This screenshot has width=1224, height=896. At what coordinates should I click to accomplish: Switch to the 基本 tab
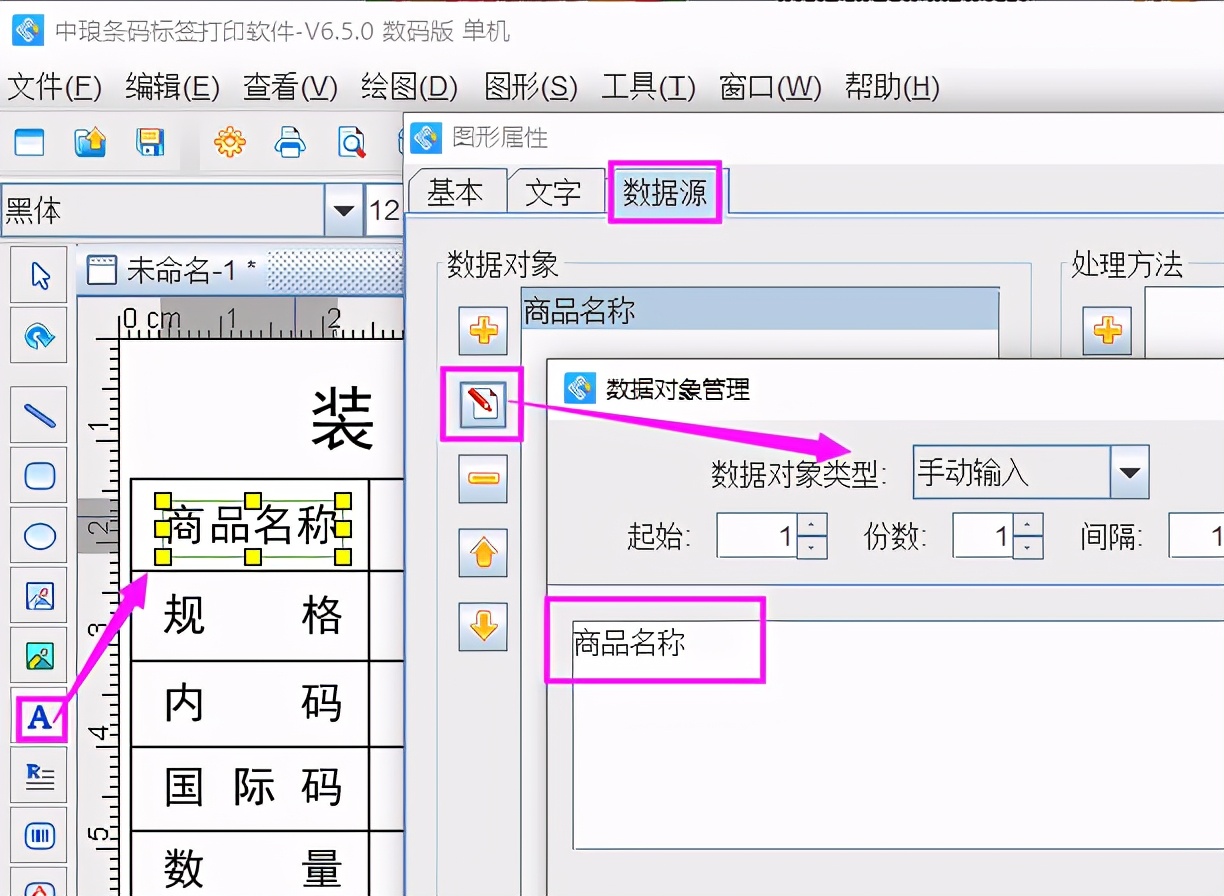[x=455, y=192]
